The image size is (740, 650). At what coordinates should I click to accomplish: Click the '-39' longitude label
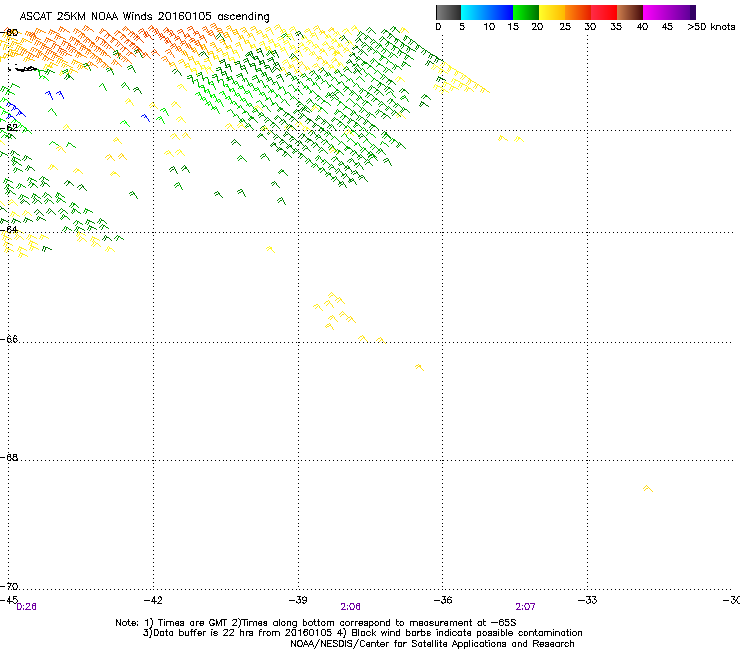[298, 600]
